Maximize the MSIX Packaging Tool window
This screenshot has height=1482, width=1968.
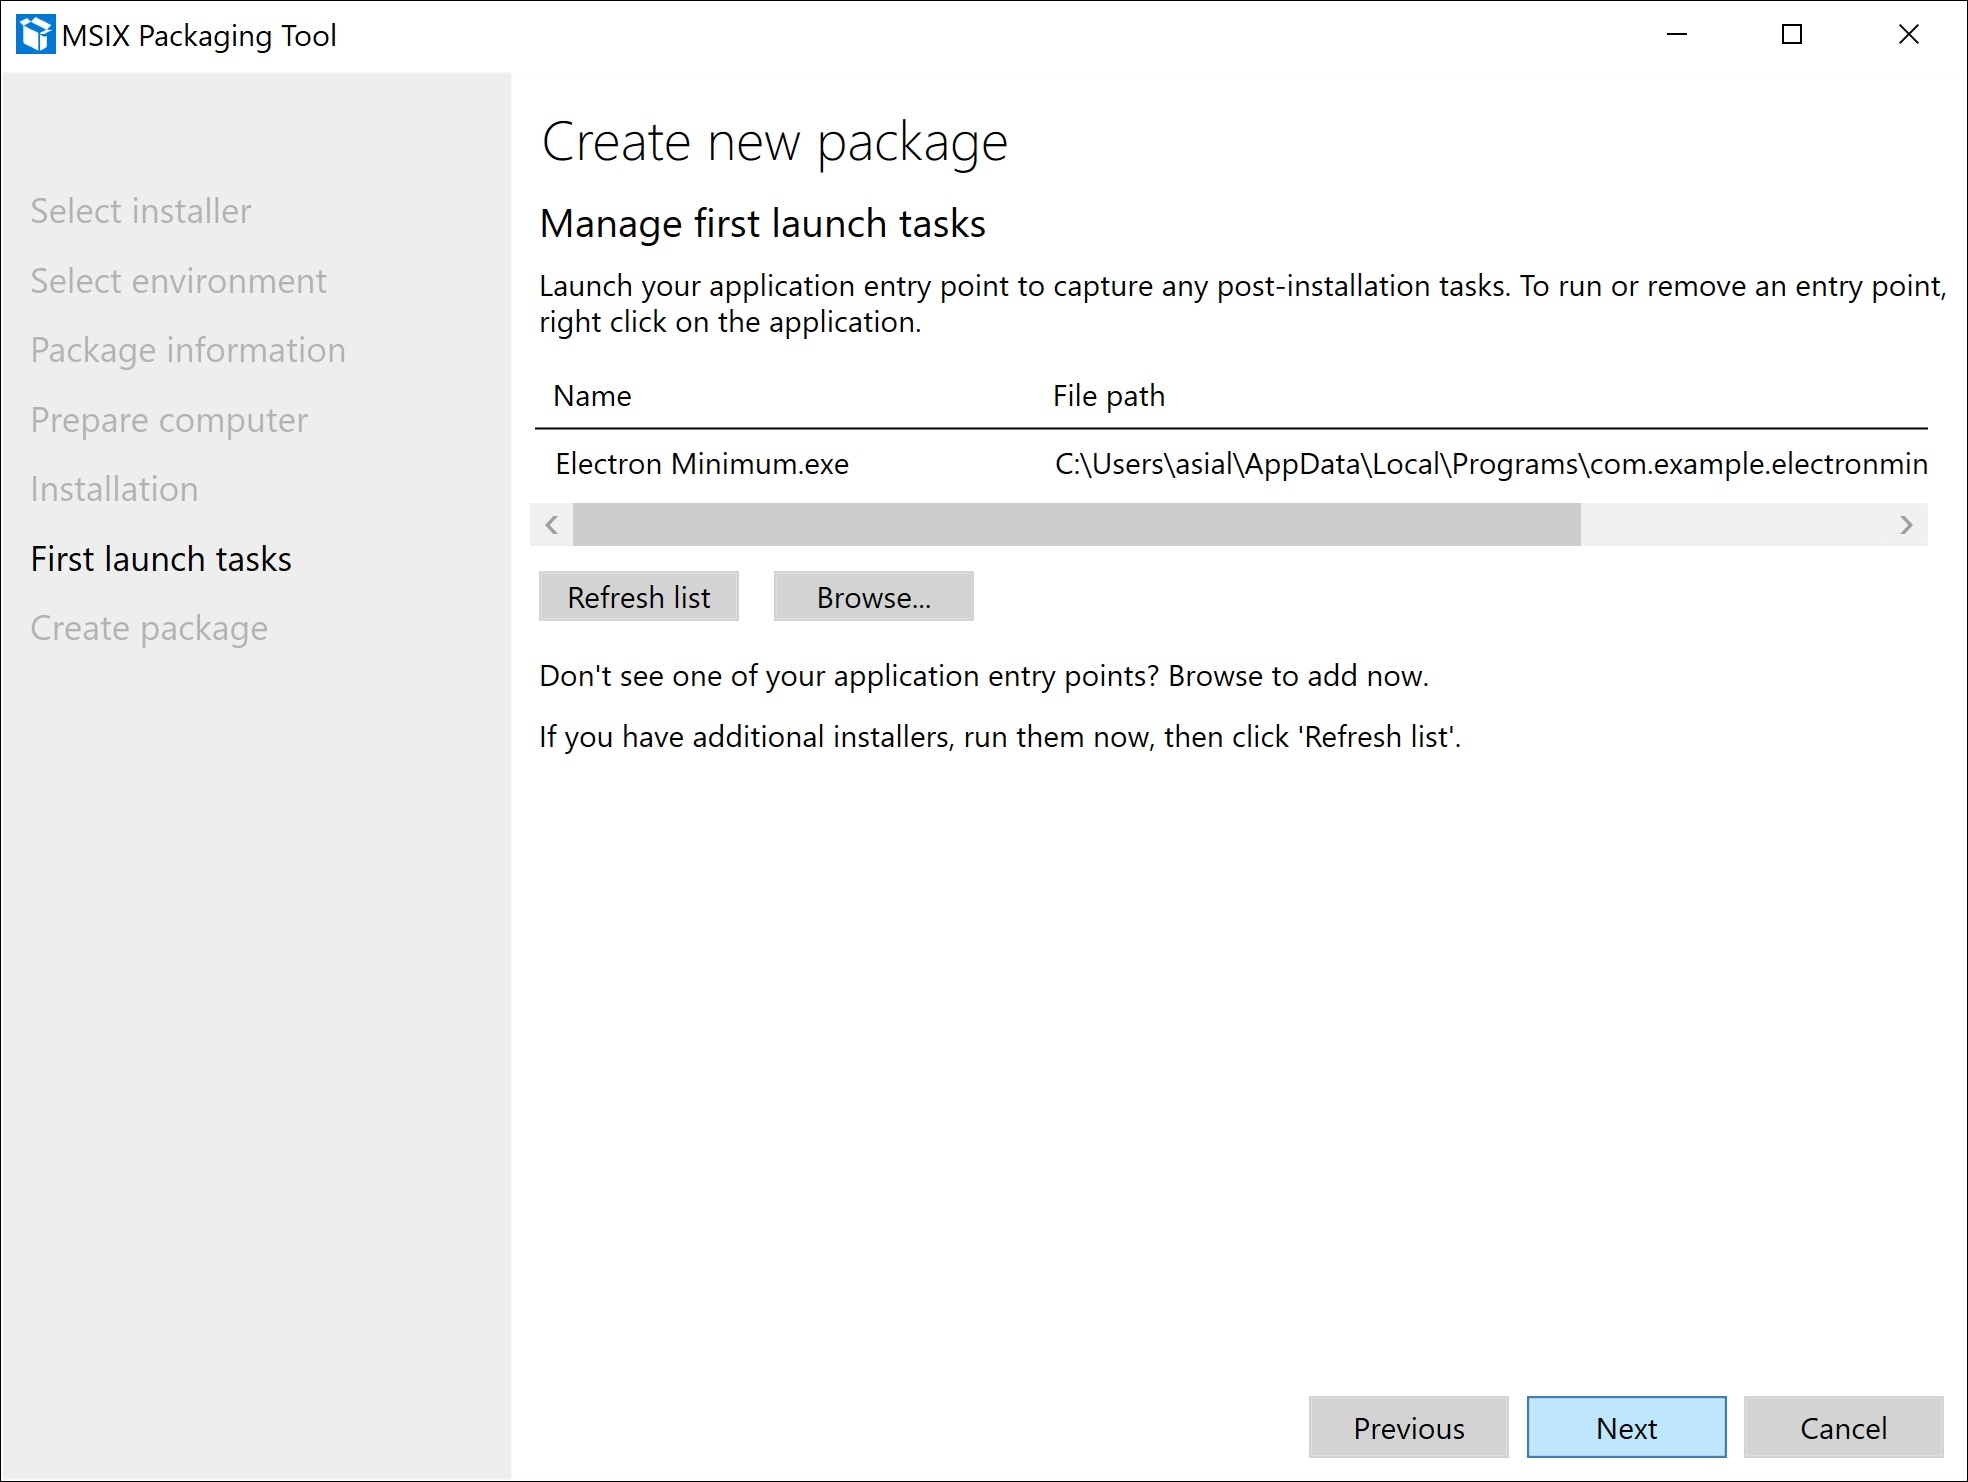coord(1792,35)
